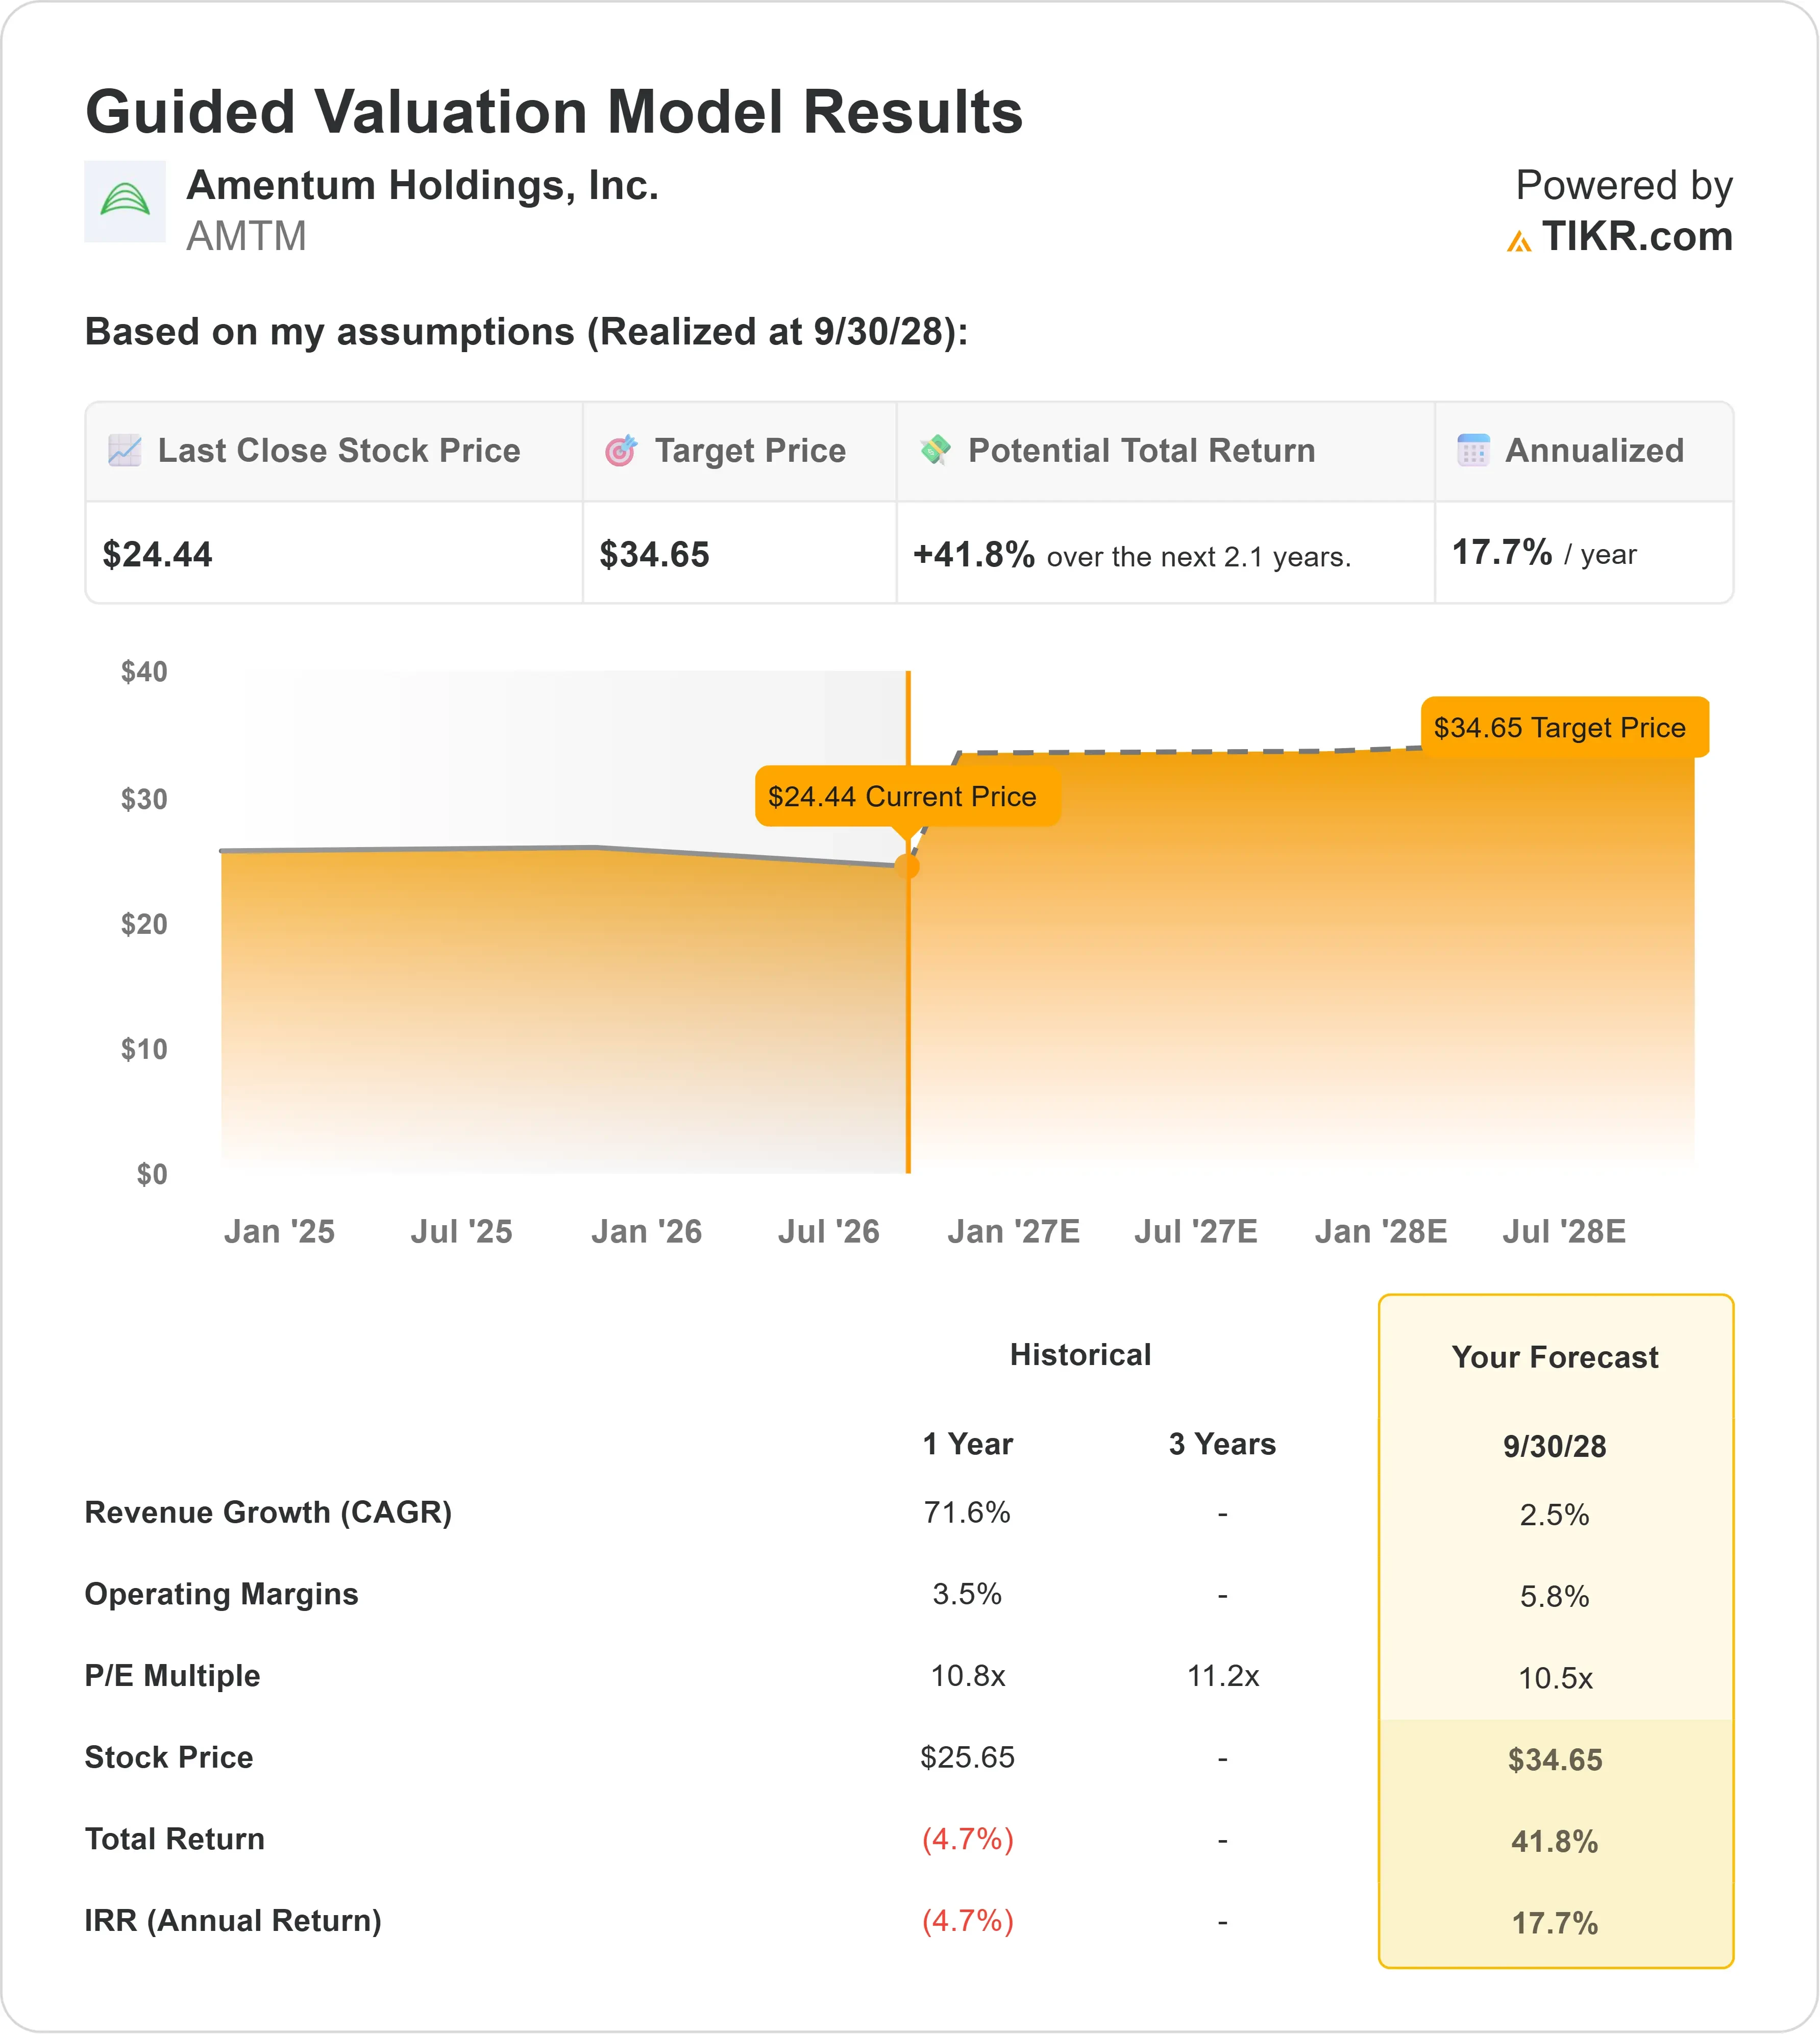Click the Jul '27E x-axis label
This screenshot has width=1820, height=2034.
point(1195,1231)
